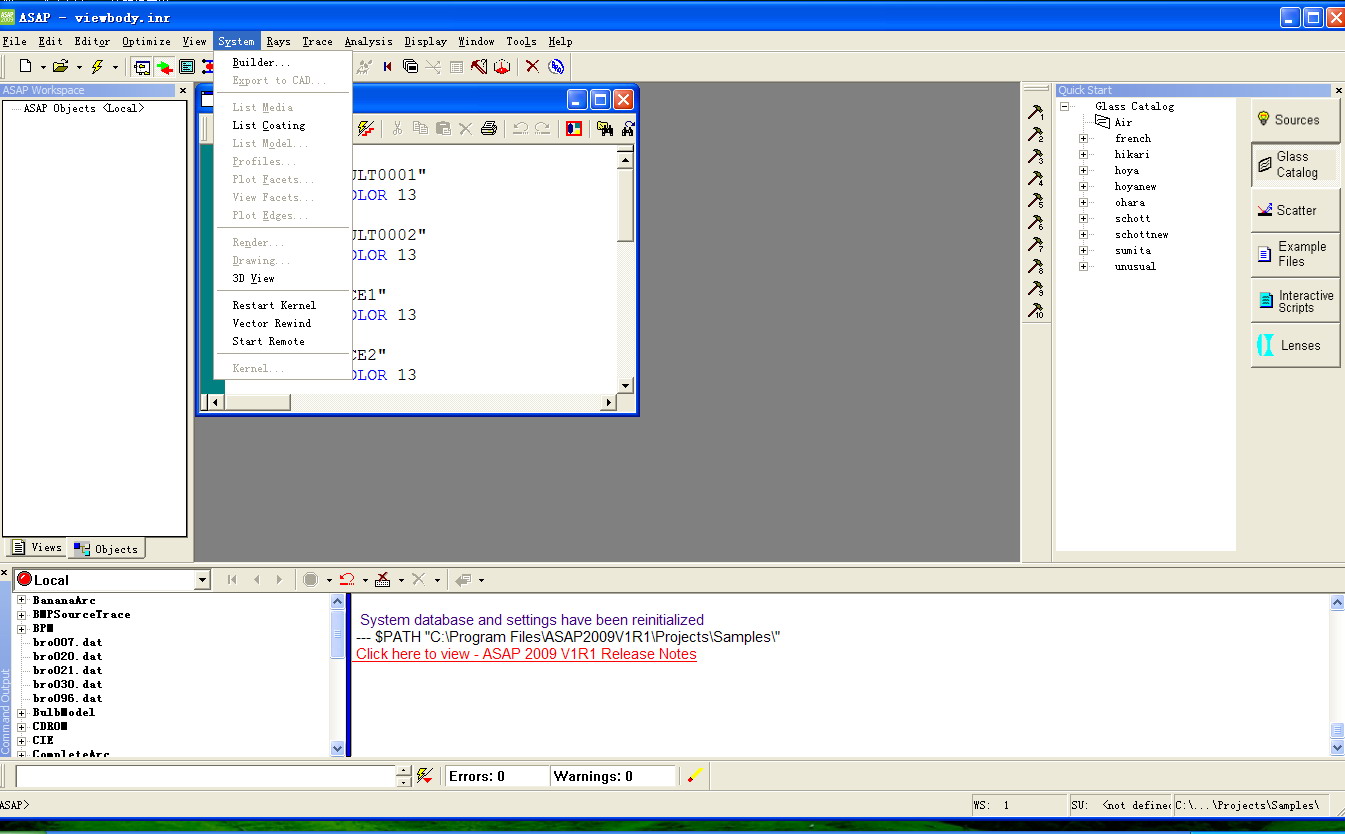1345x834 pixels.
Task: Click the color palette icon in editor toolbar
Action: pos(574,128)
